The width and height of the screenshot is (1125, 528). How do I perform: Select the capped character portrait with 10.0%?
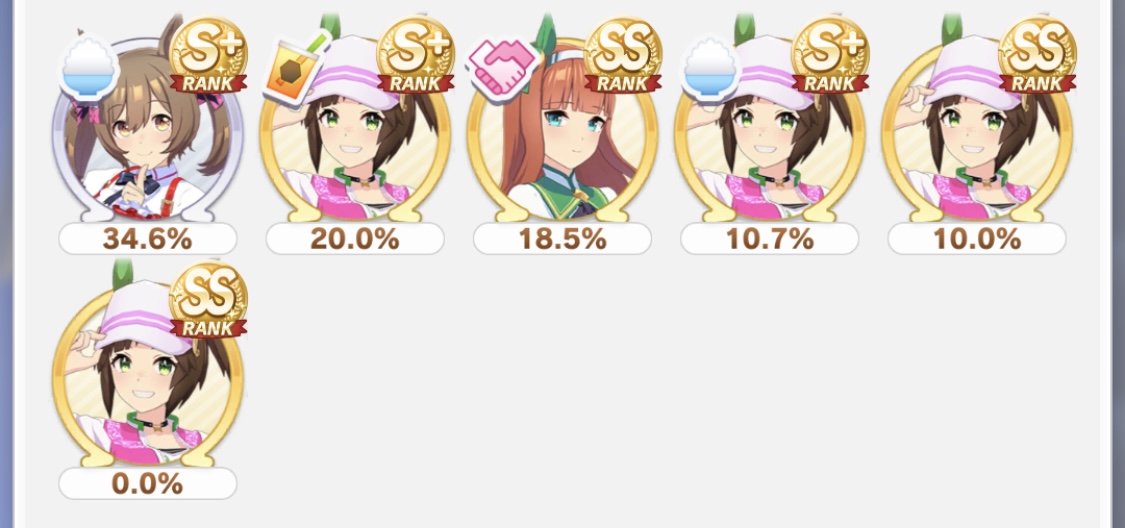click(x=976, y=129)
